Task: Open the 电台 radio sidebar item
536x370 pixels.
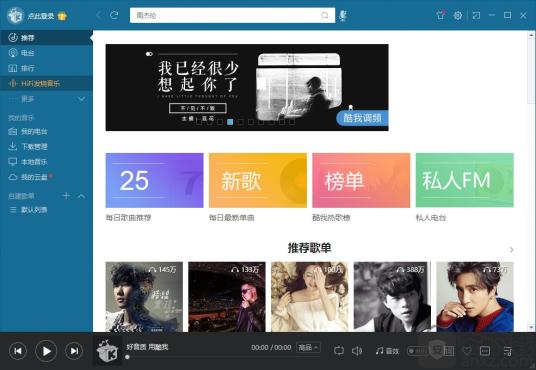Action: coord(46,53)
